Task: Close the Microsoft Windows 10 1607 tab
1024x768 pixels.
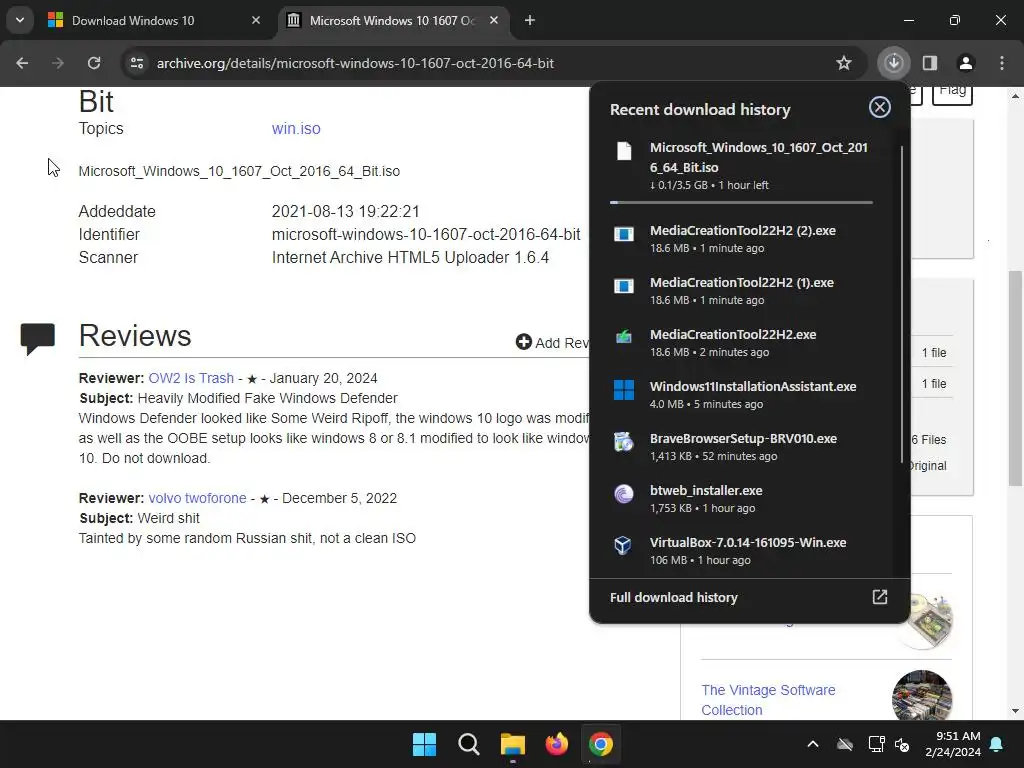Action: tap(494, 20)
